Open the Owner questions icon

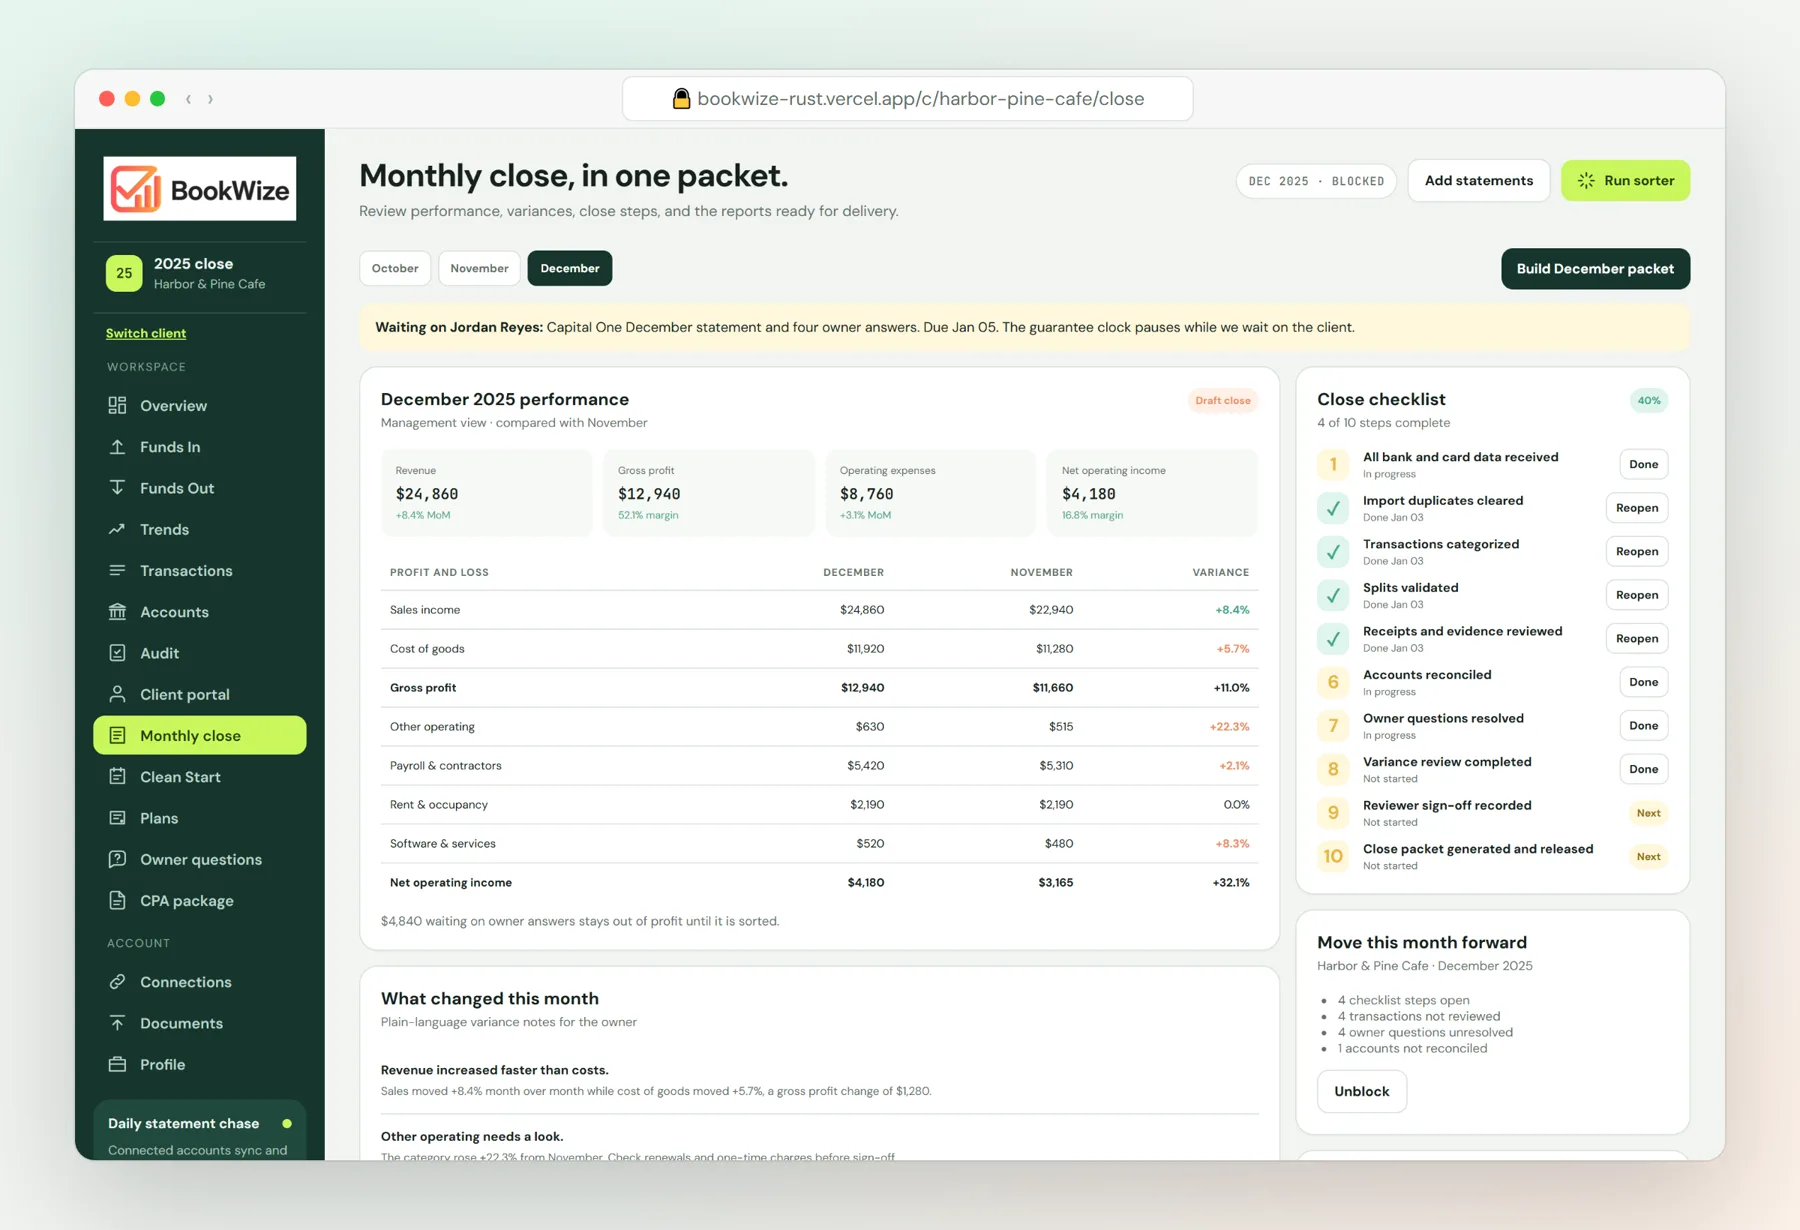coord(117,859)
